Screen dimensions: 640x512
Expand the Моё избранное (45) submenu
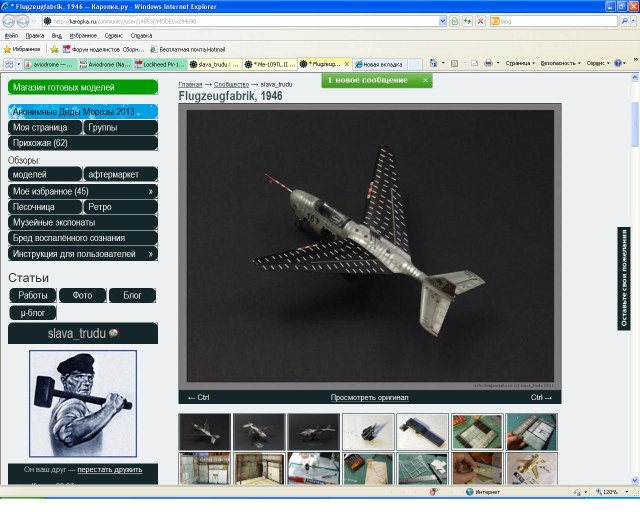click(150, 191)
